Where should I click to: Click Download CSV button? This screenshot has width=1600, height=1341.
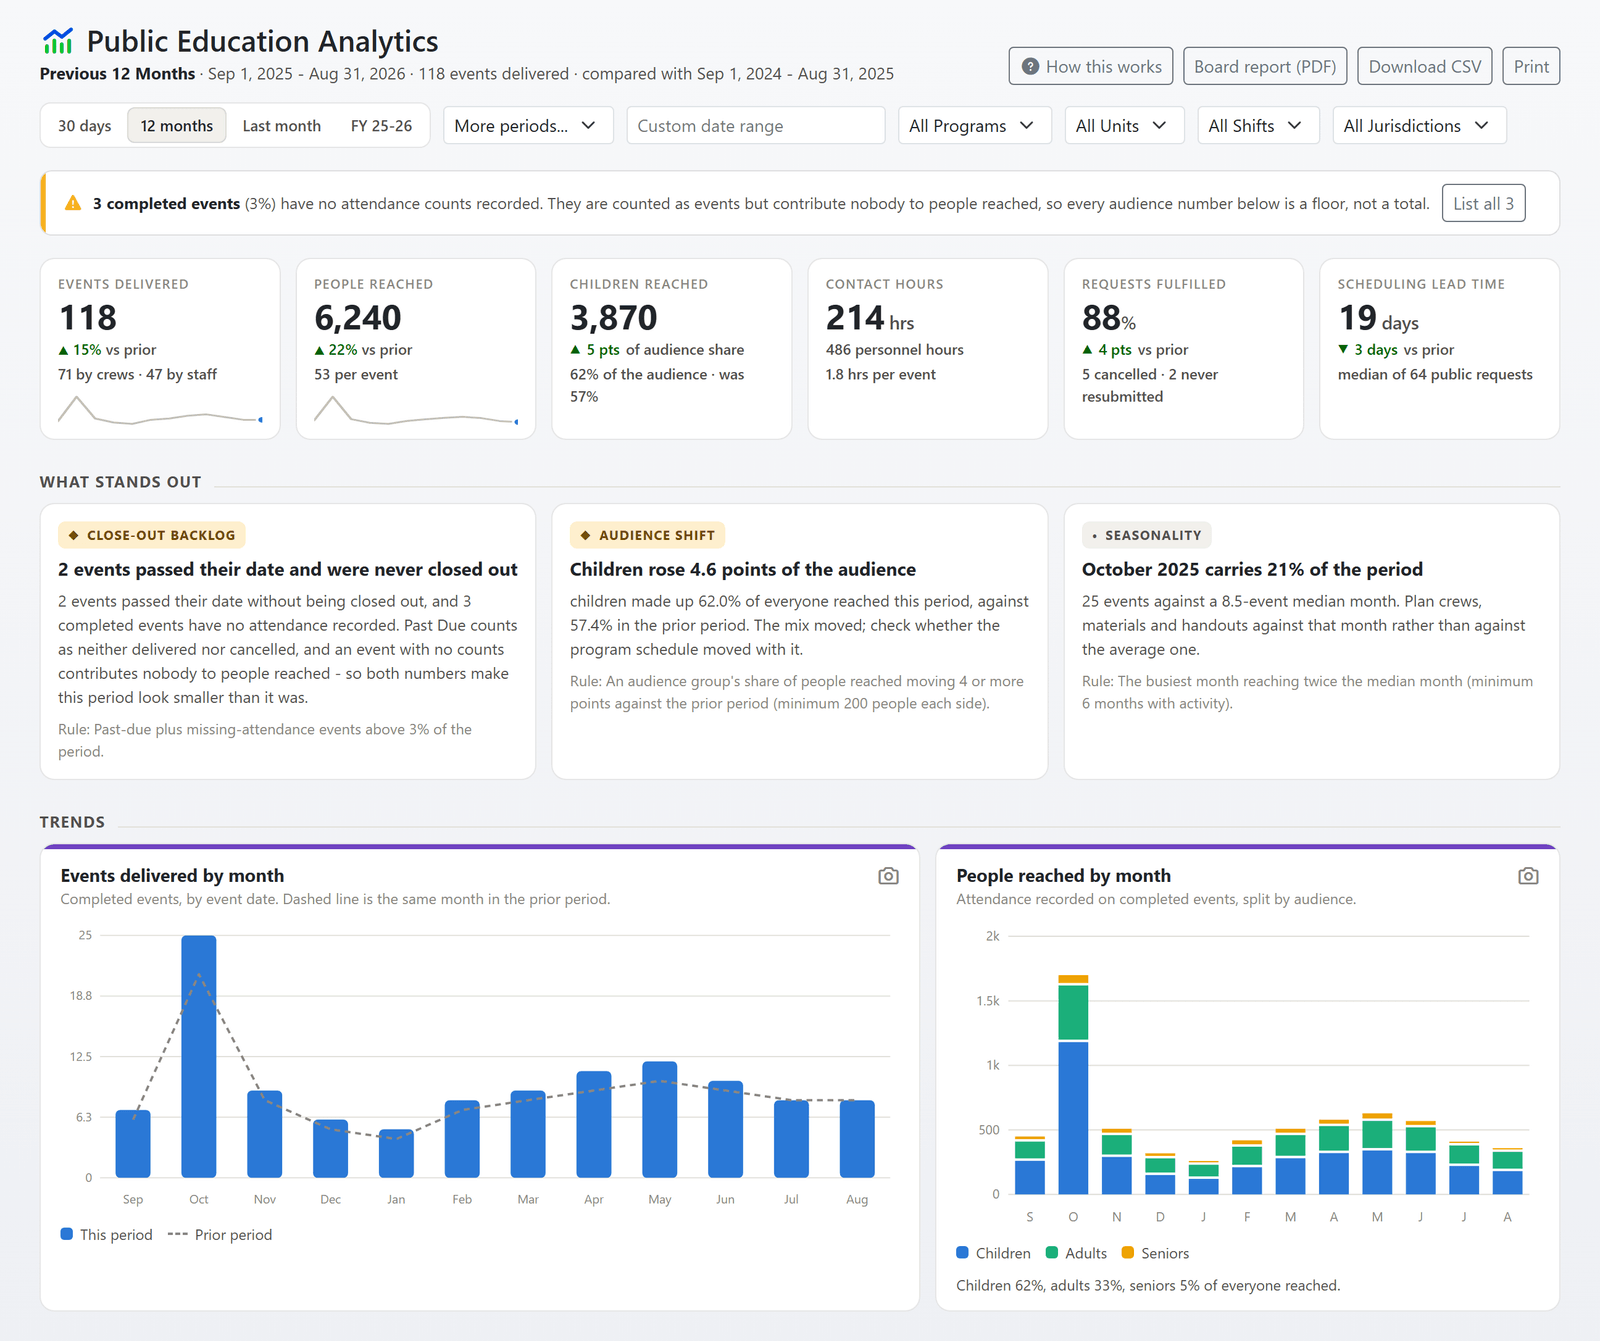(1425, 67)
